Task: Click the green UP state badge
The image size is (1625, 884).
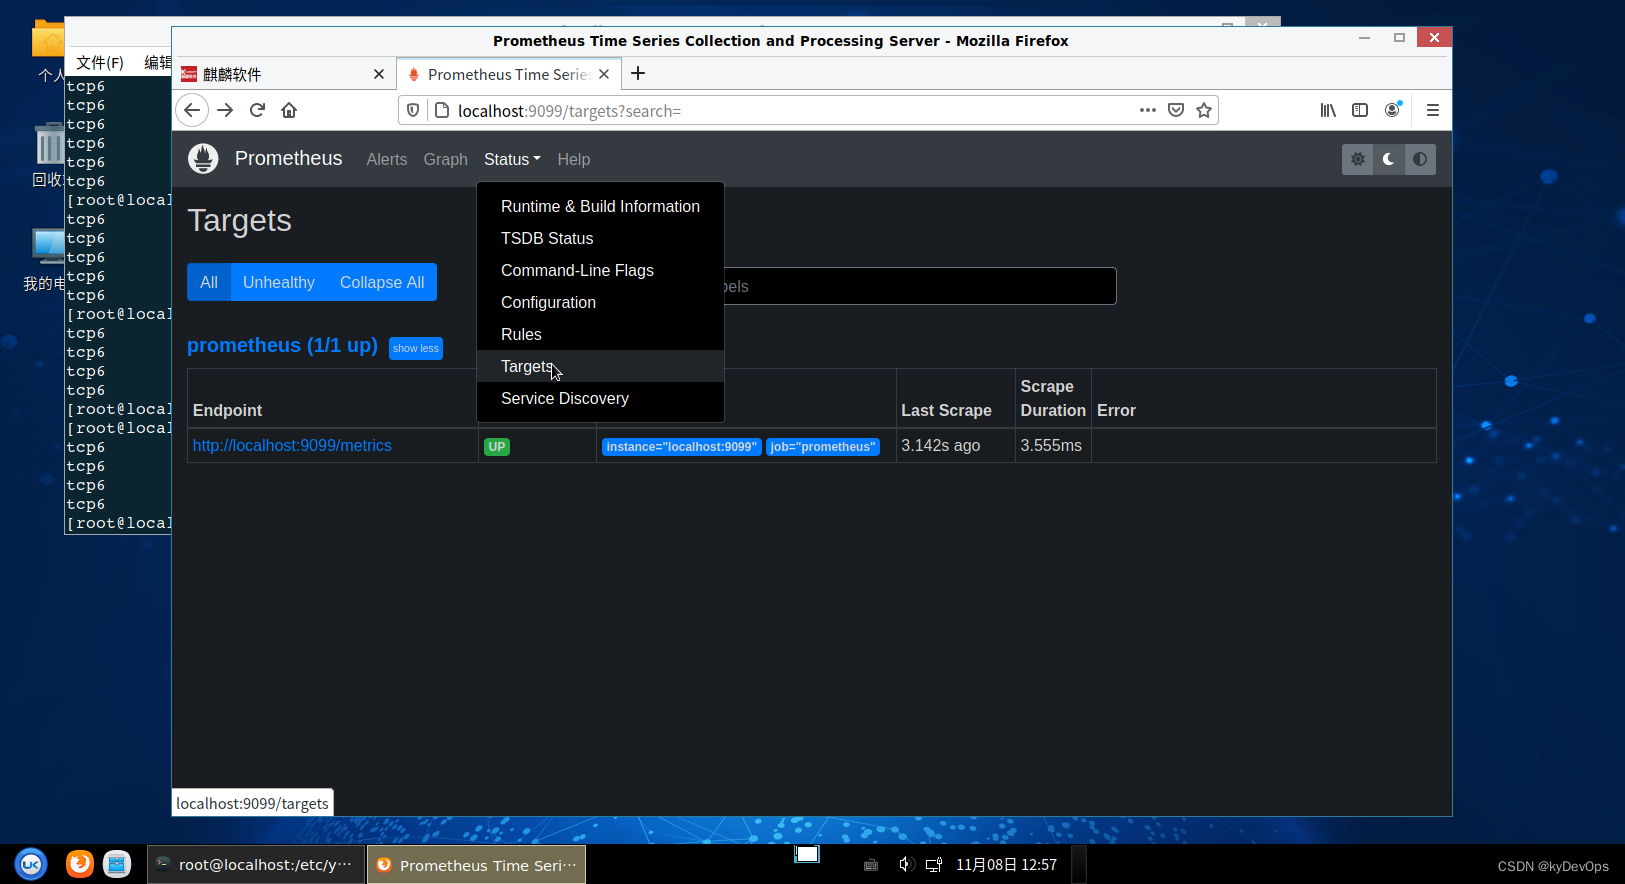Action: (497, 447)
